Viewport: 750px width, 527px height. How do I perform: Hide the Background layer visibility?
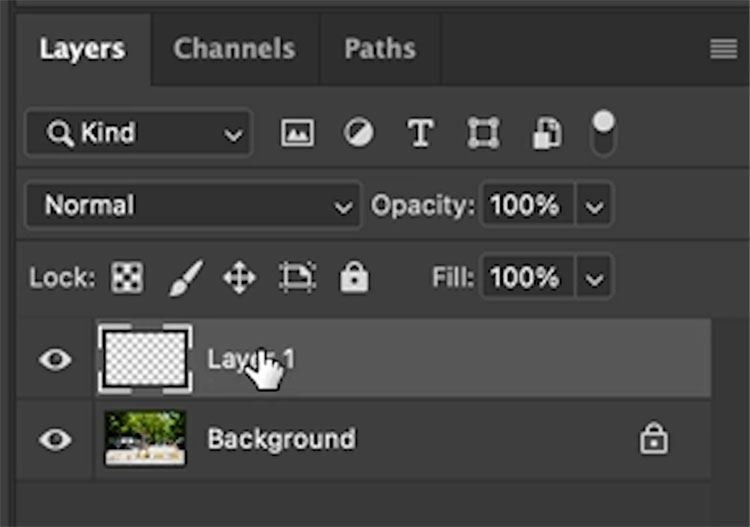point(55,439)
